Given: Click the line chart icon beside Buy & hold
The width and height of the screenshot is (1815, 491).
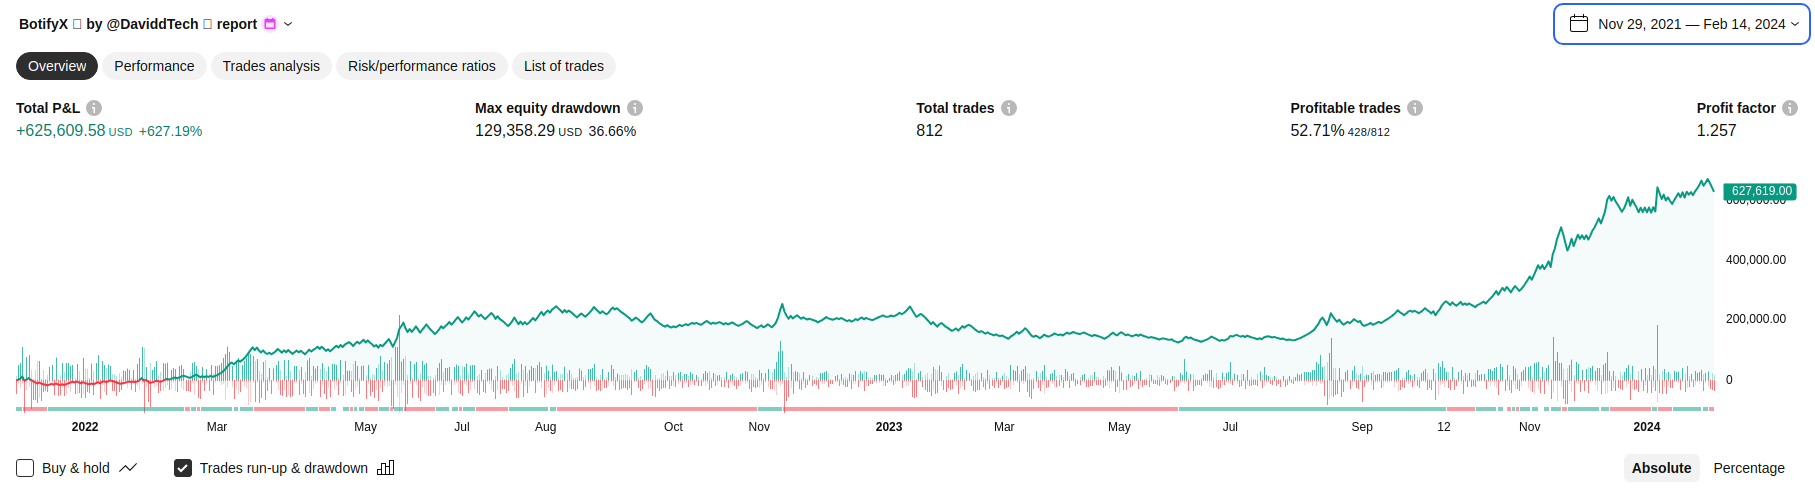Looking at the screenshot, I should coord(128,468).
